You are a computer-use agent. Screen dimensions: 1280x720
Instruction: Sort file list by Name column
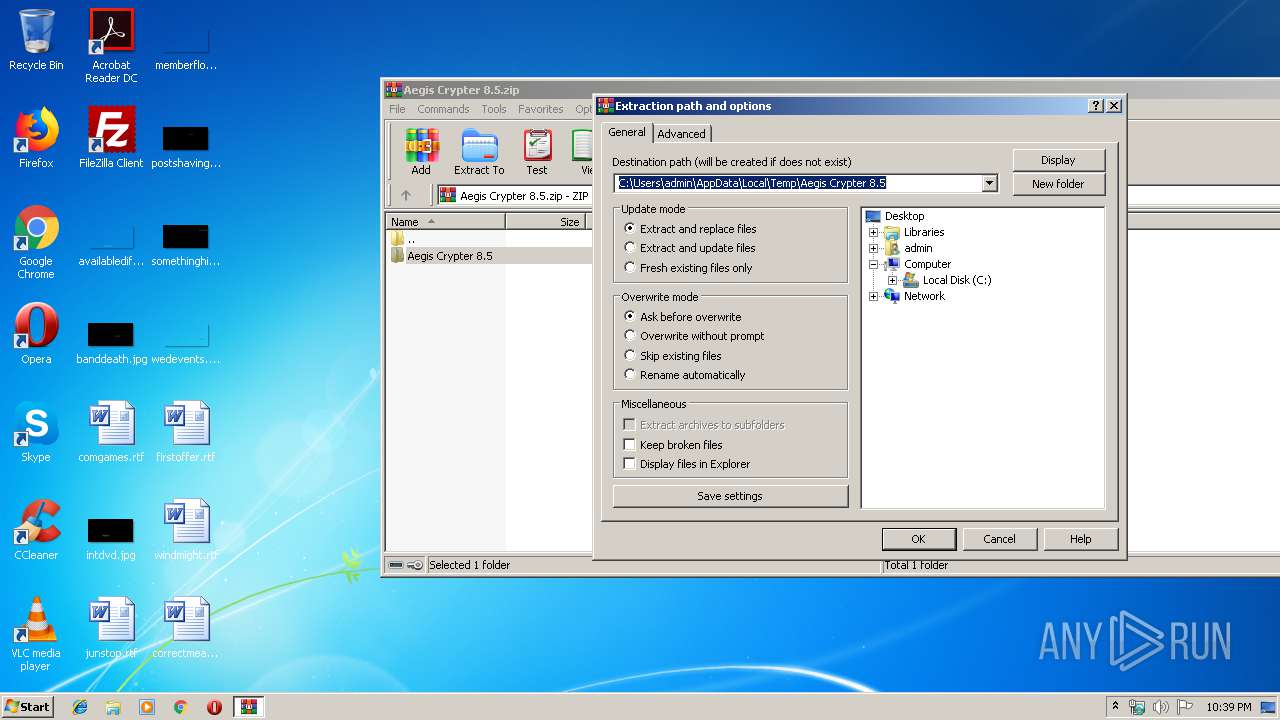(x=445, y=222)
